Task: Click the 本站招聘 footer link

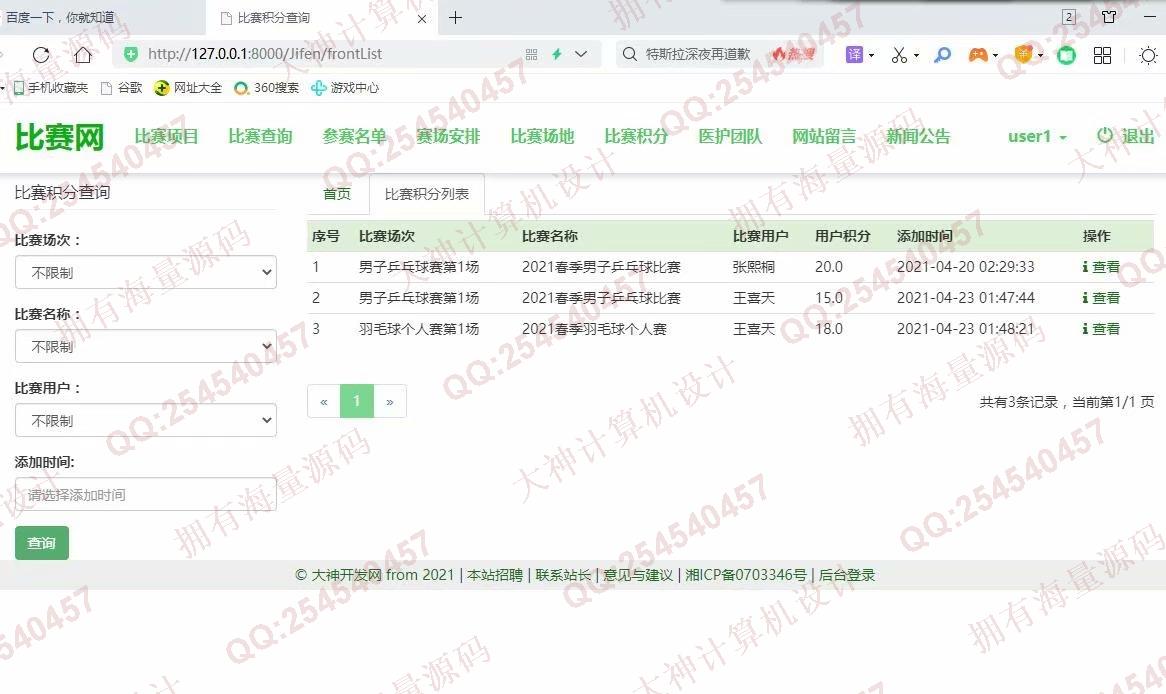Action: [x=495, y=575]
